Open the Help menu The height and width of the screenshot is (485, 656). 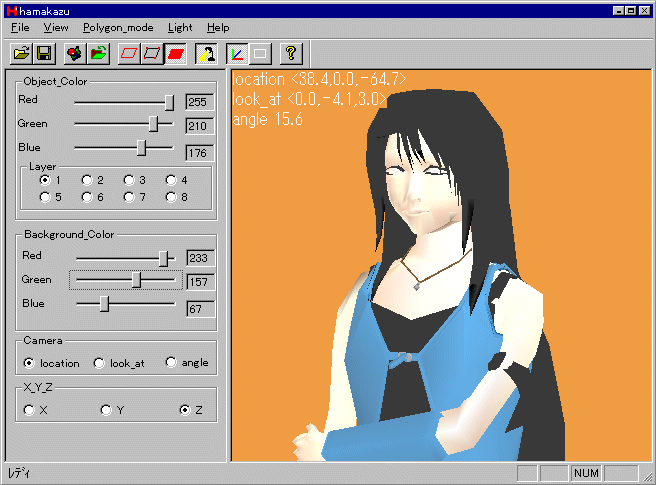(x=218, y=28)
